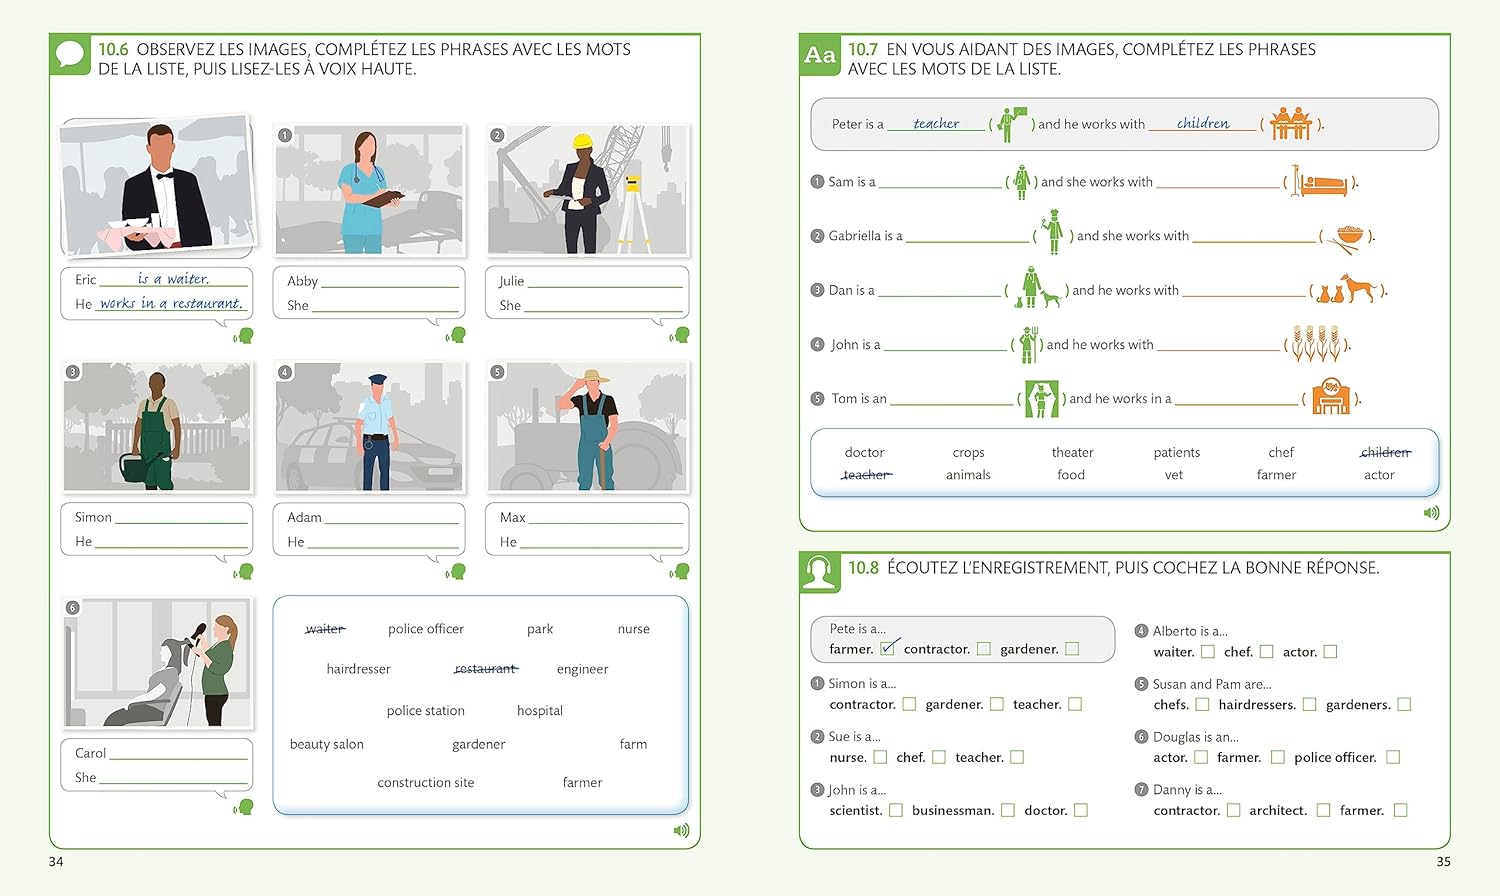Click the hairdresser picture numbered 6

[157, 663]
